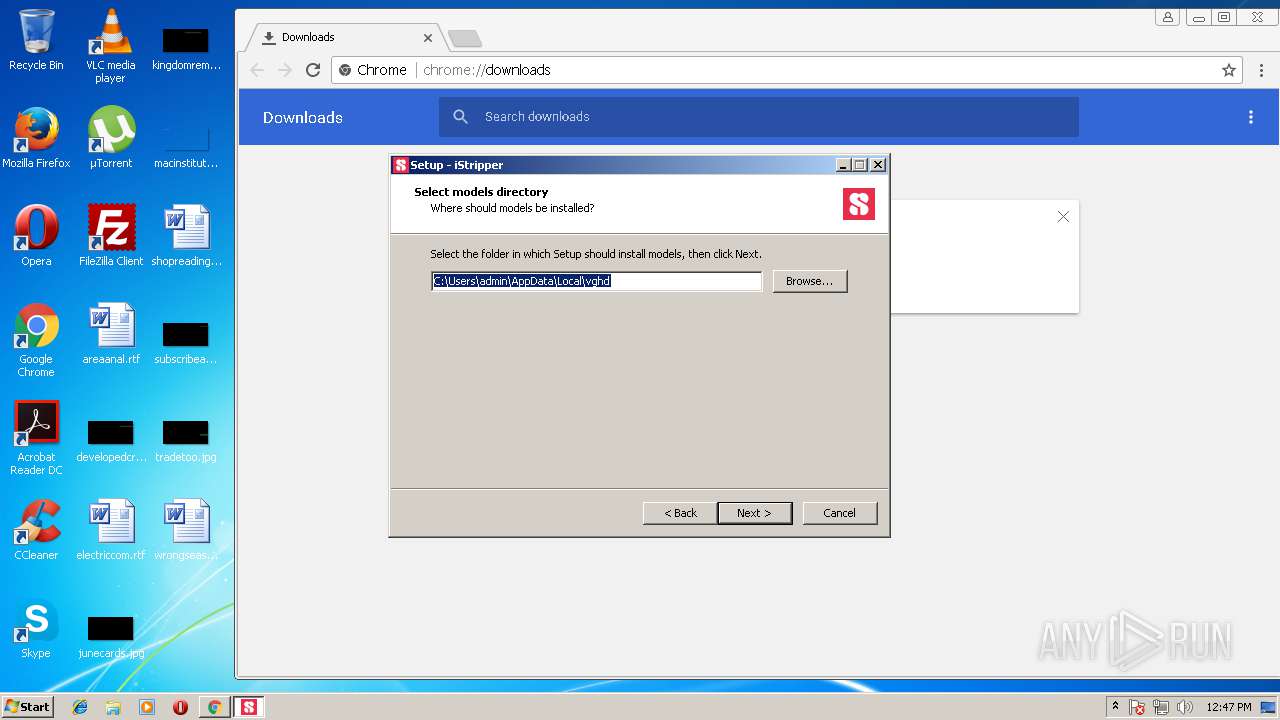Reload the Chrome page
The image size is (1280, 720).
point(313,70)
